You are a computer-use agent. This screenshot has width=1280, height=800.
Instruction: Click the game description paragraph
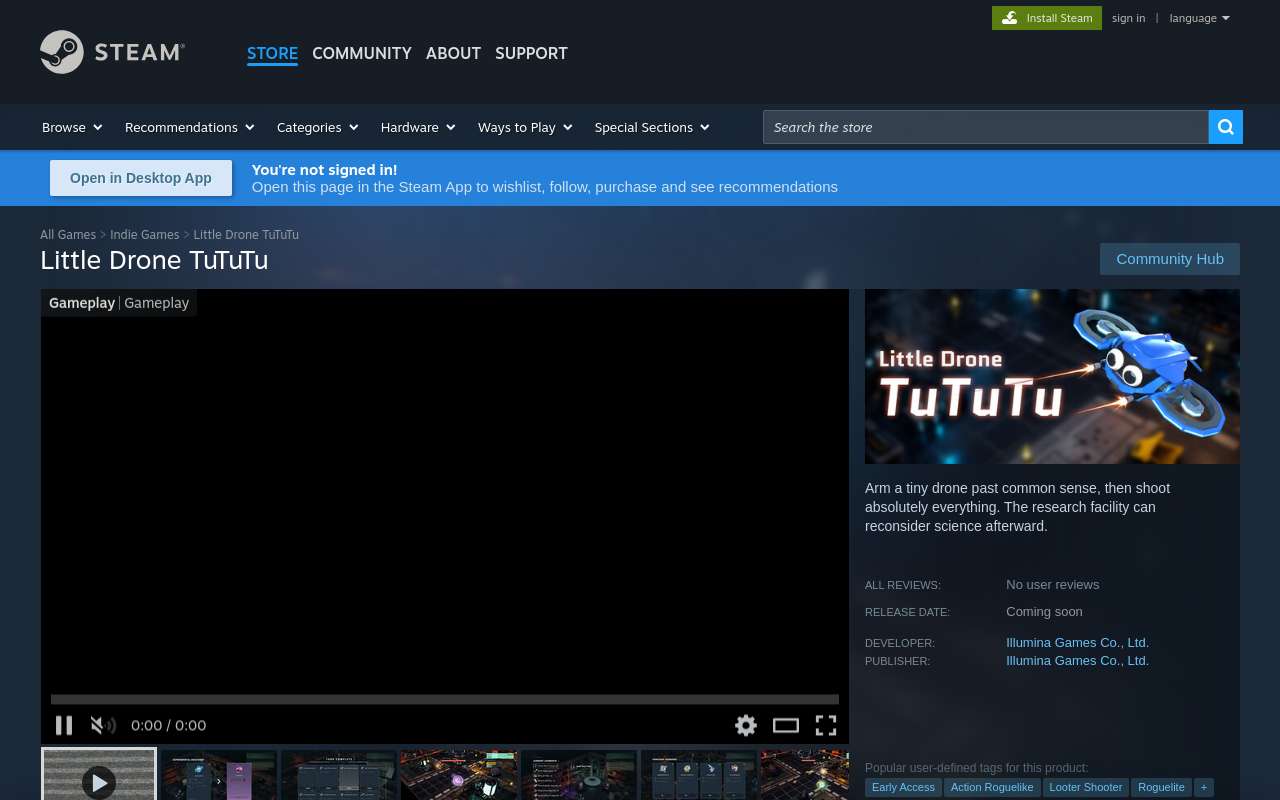click(x=1017, y=507)
